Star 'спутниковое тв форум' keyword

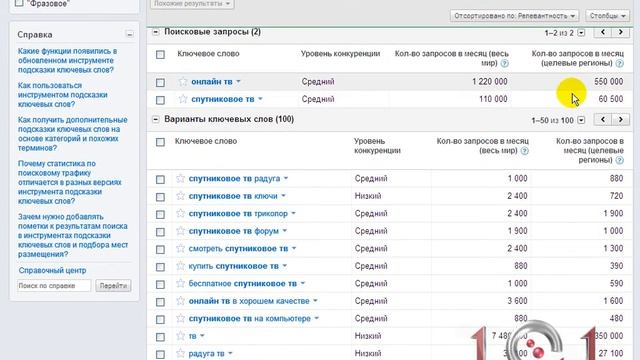180,231
